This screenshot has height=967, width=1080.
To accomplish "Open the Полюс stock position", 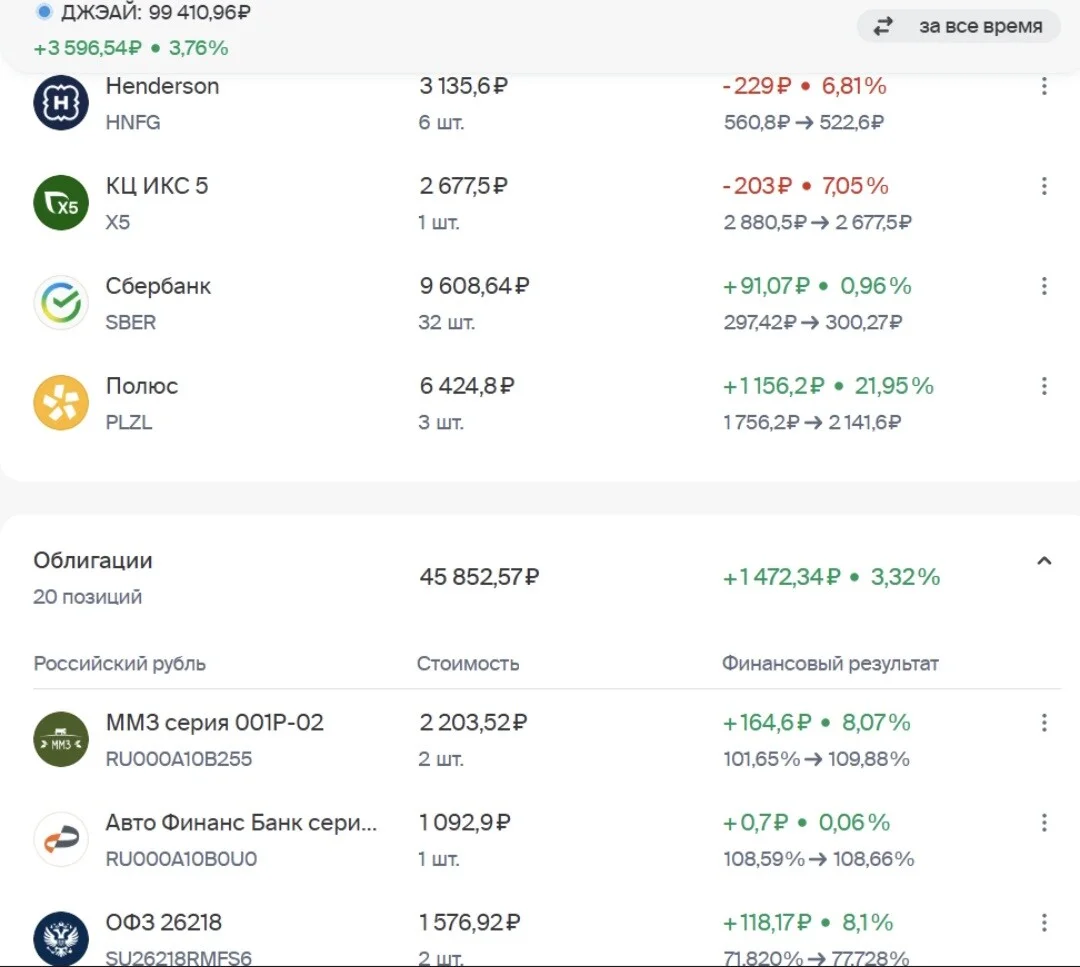I will [547, 403].
